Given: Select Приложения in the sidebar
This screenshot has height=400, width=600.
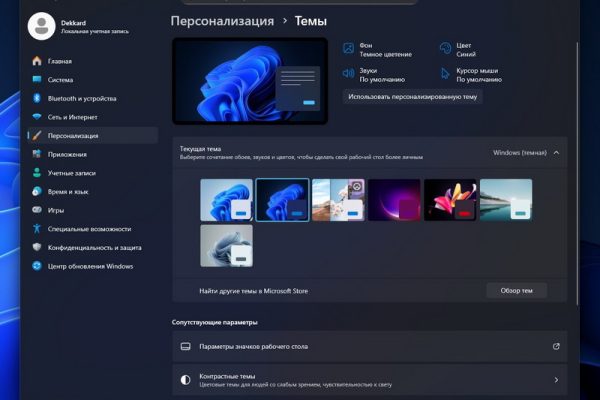Looking at the screenshot, I should pyautogui.click(x=67, y=154).
